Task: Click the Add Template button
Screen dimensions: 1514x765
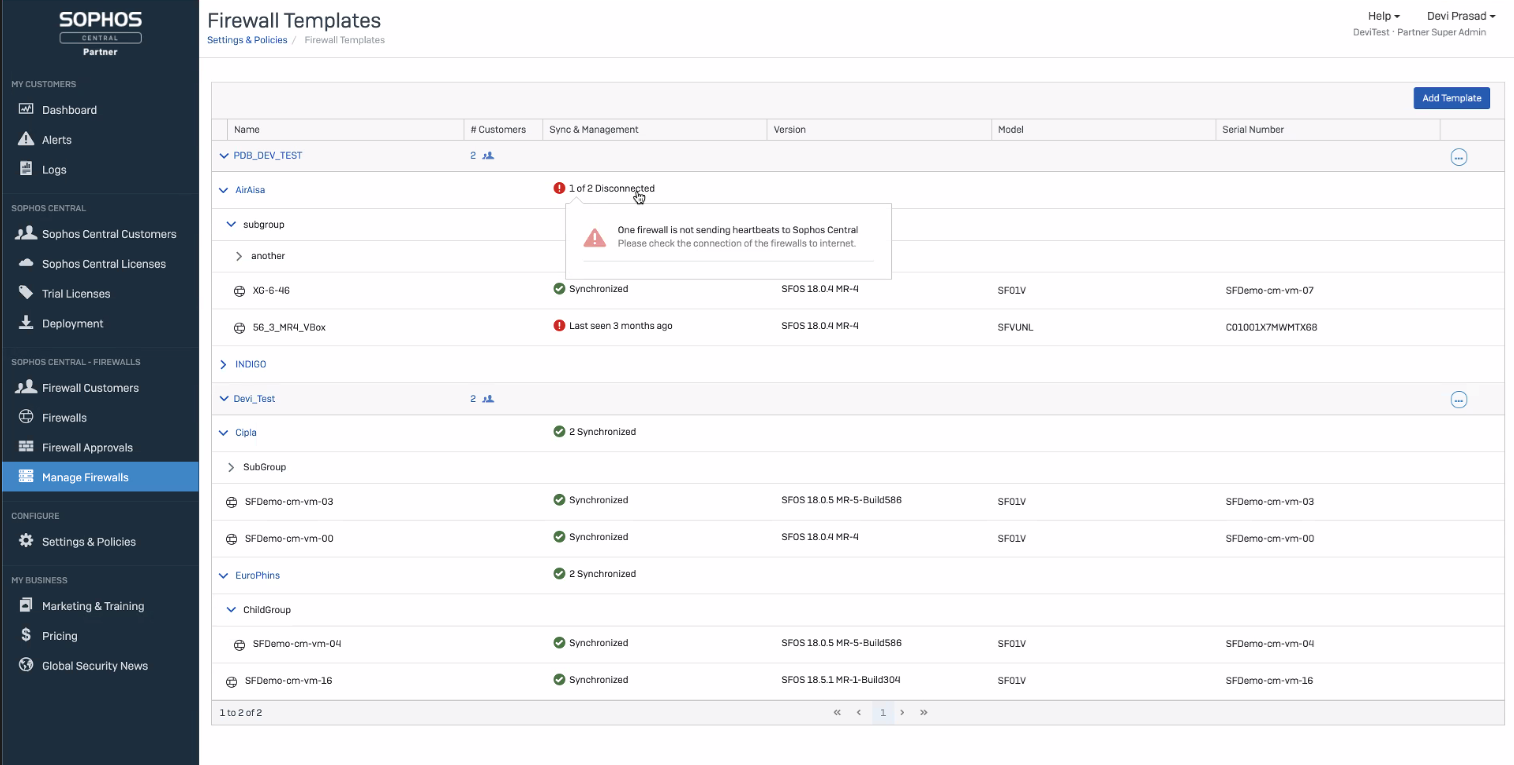Action: [1451, 98]
